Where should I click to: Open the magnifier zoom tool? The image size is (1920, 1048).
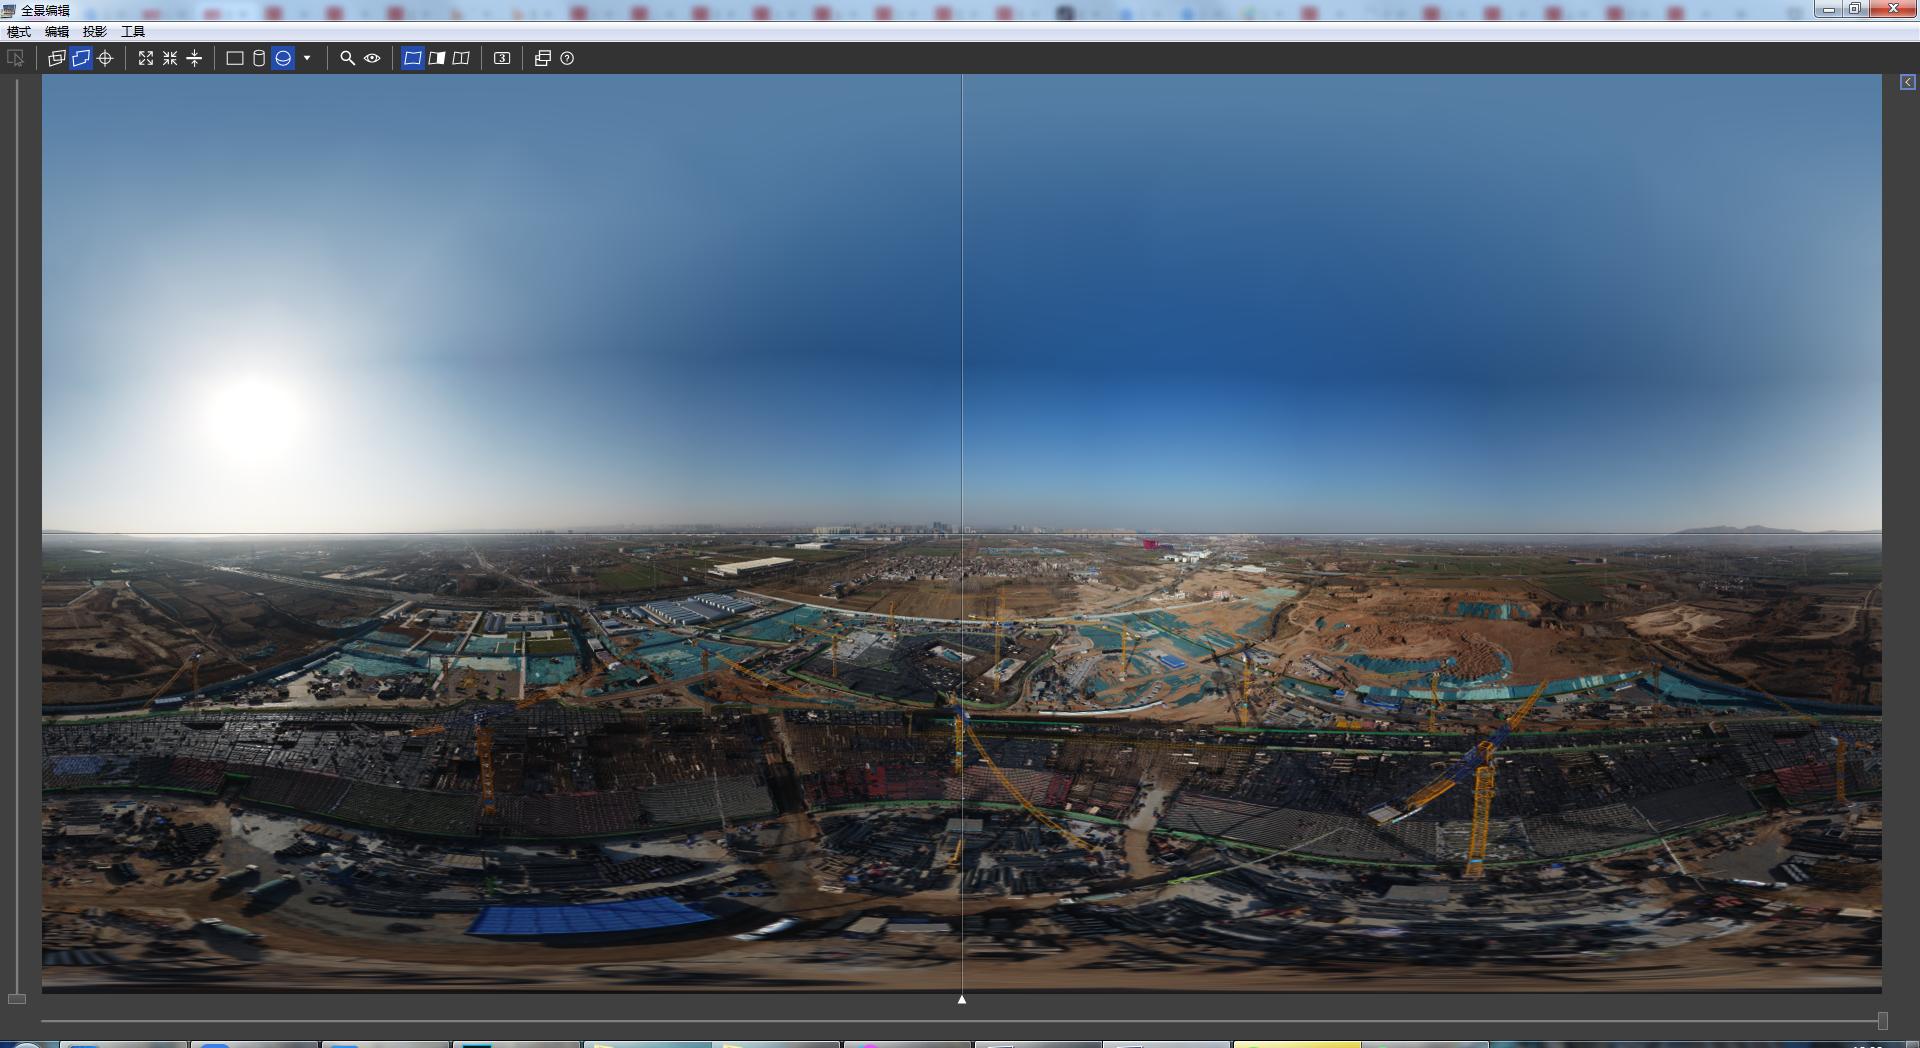pos(347,58)
